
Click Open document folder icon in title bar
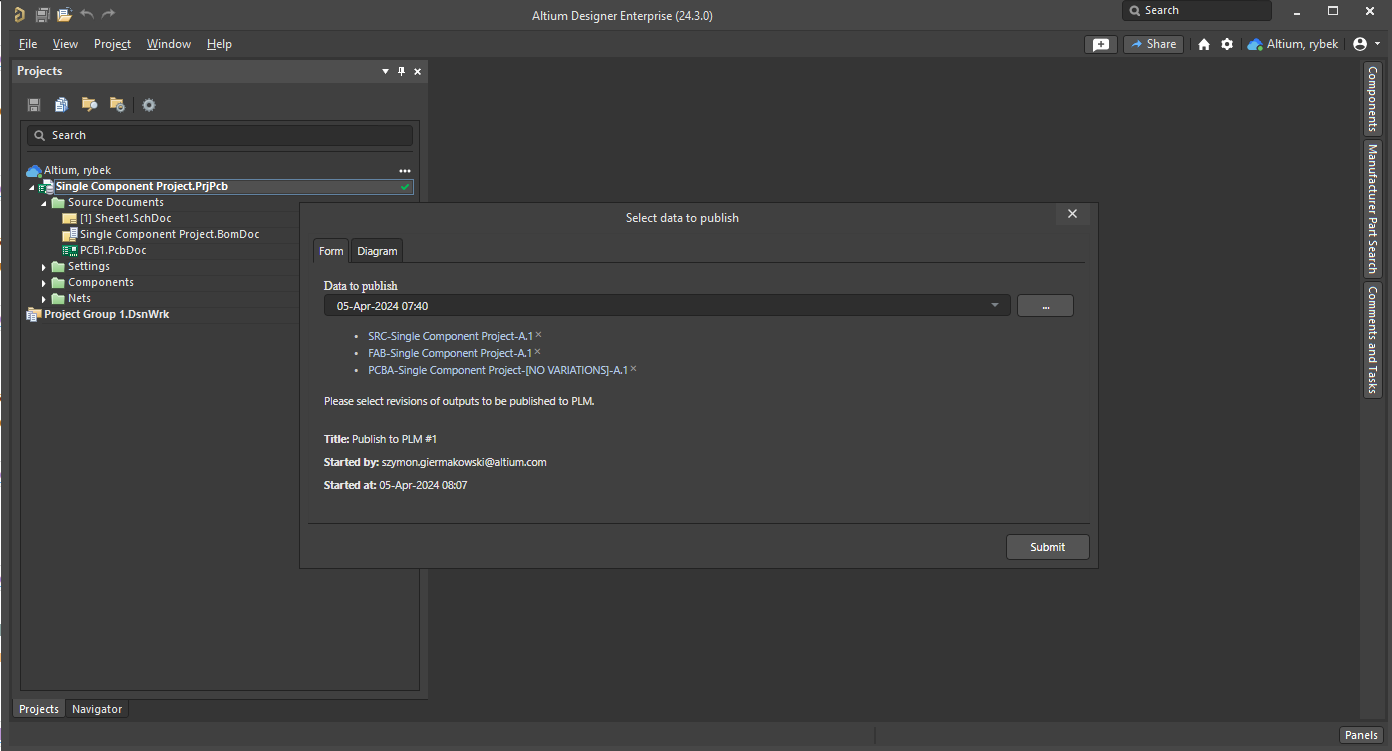(64, 14)
